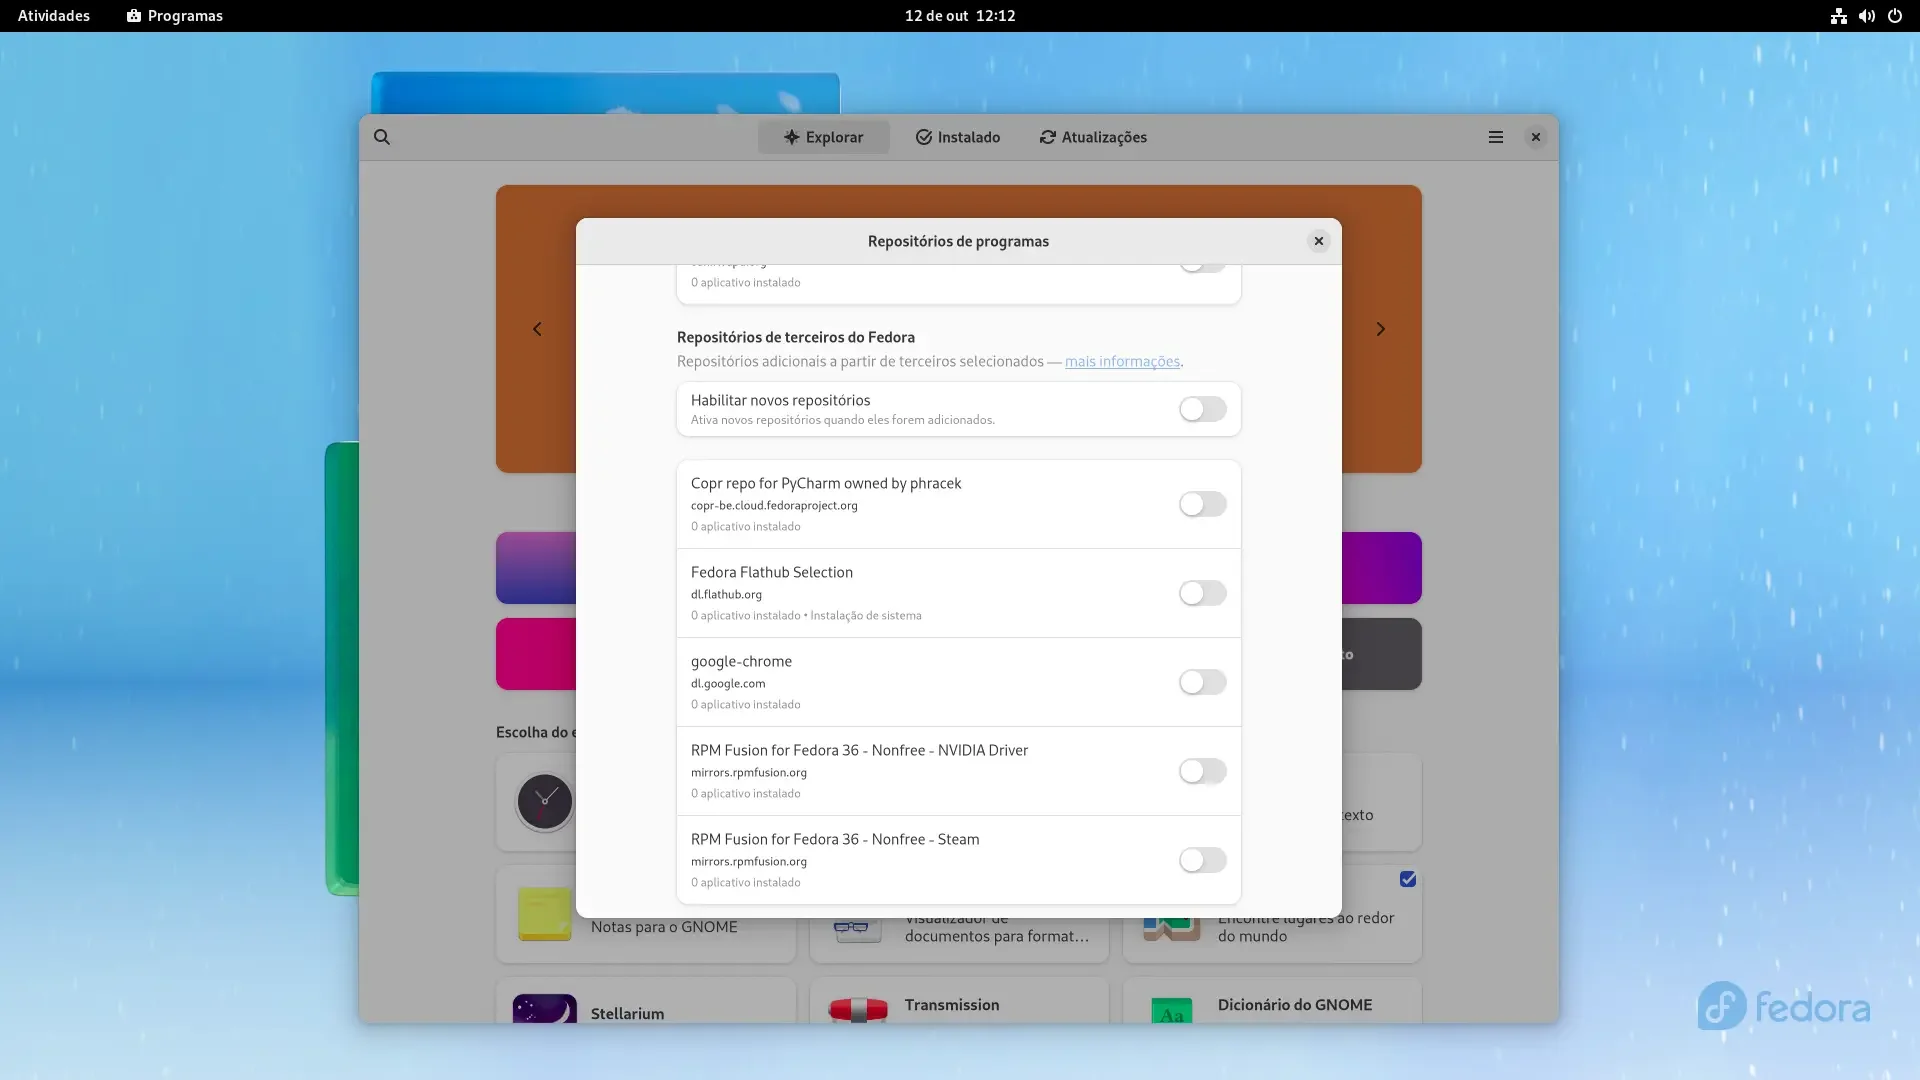Open the Transmission app icon
1920x1080 pixels.
point(858,1010)
